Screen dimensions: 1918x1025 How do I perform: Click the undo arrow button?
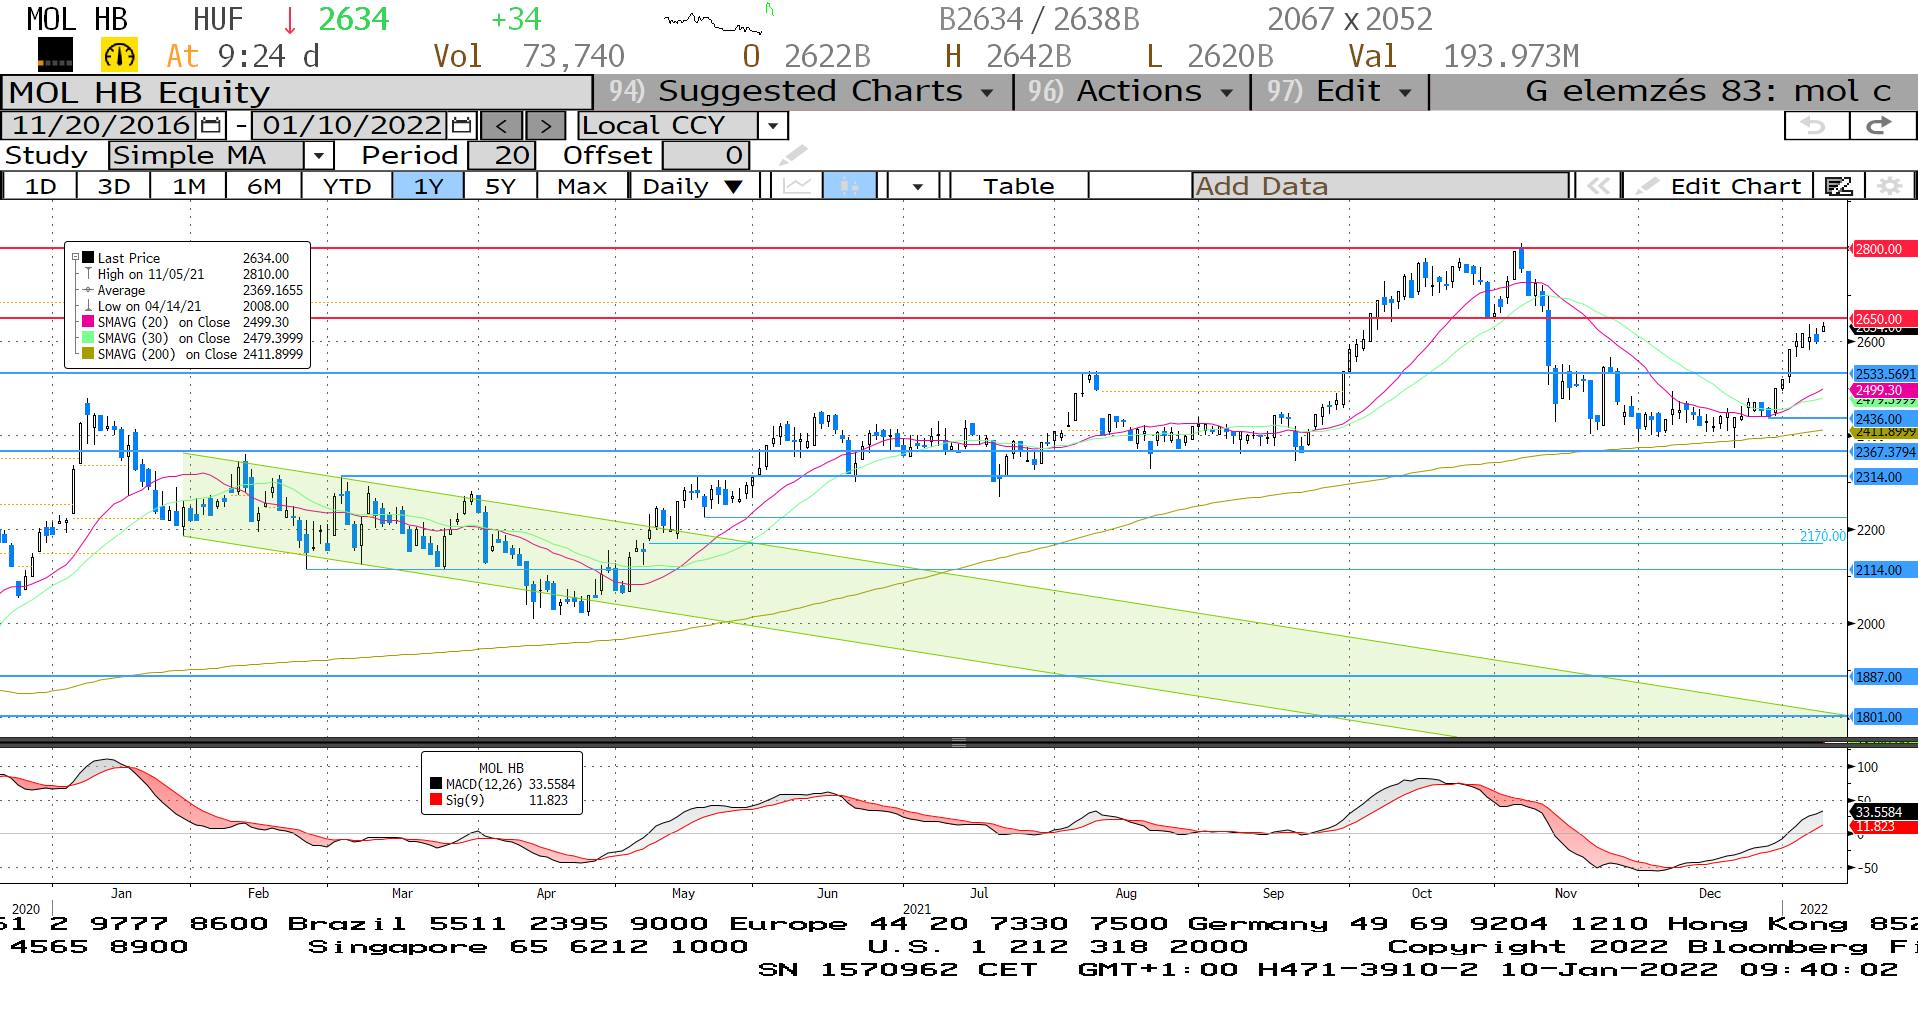[x=1816, y=126]
